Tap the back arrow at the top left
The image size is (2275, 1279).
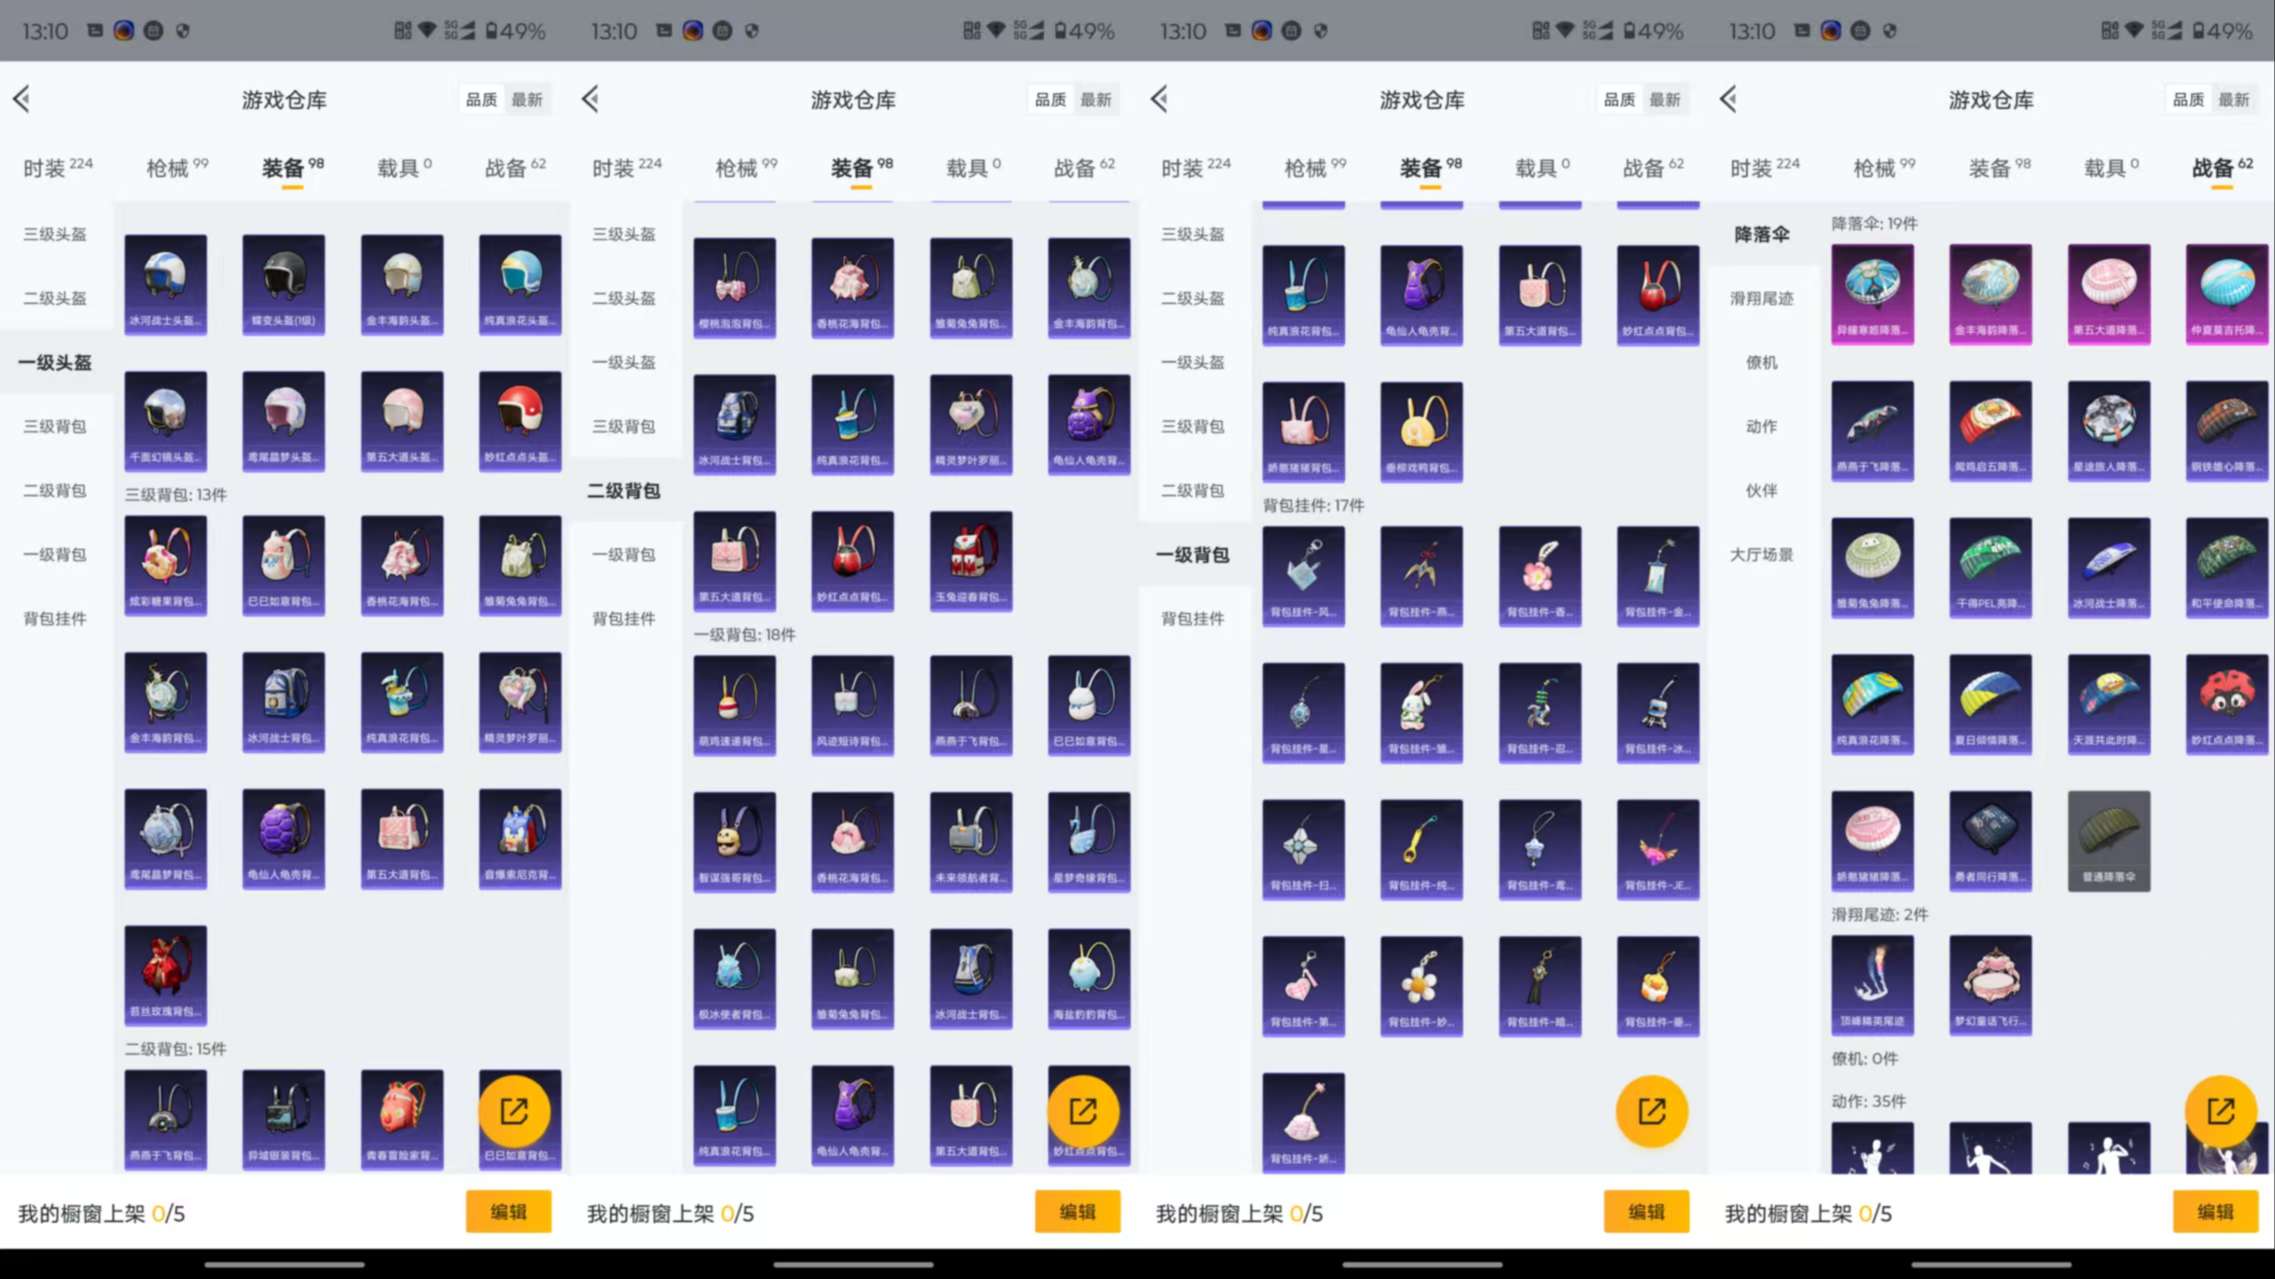22,98
